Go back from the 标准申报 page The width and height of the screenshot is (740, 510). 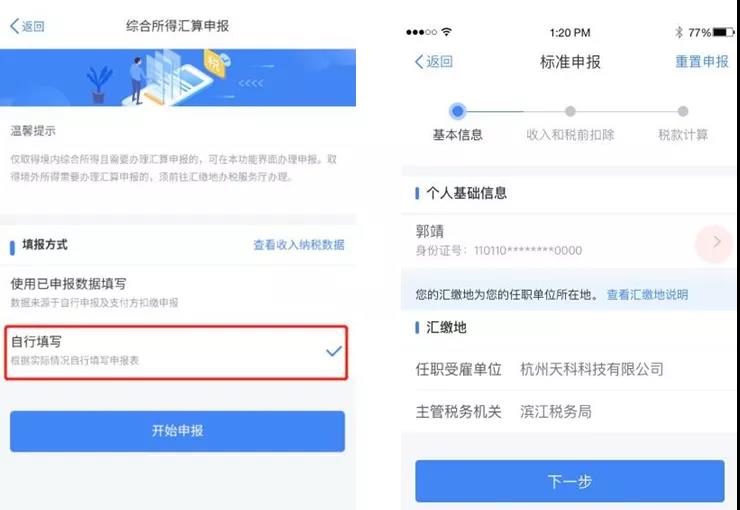click(433, 61)
